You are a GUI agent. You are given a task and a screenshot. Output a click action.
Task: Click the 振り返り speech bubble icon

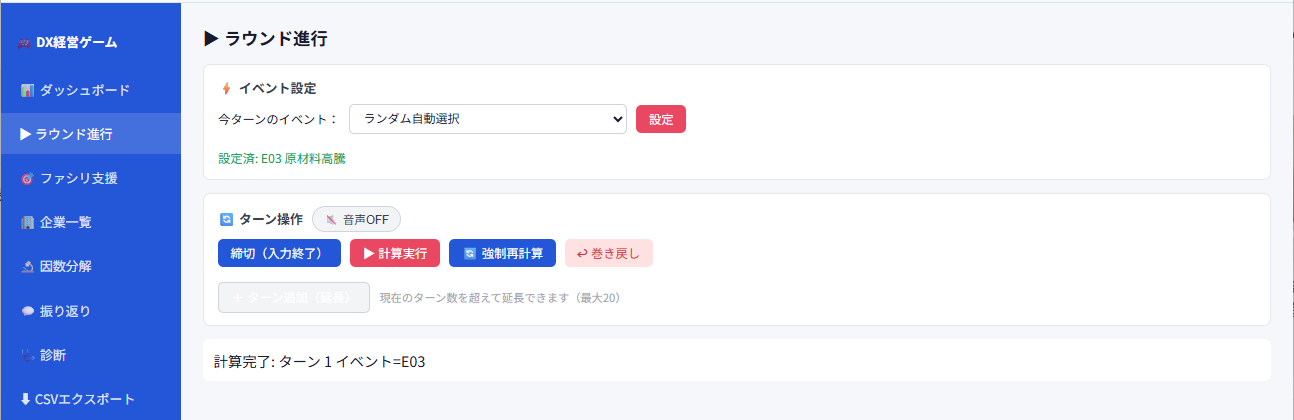[x=27, y=311]
